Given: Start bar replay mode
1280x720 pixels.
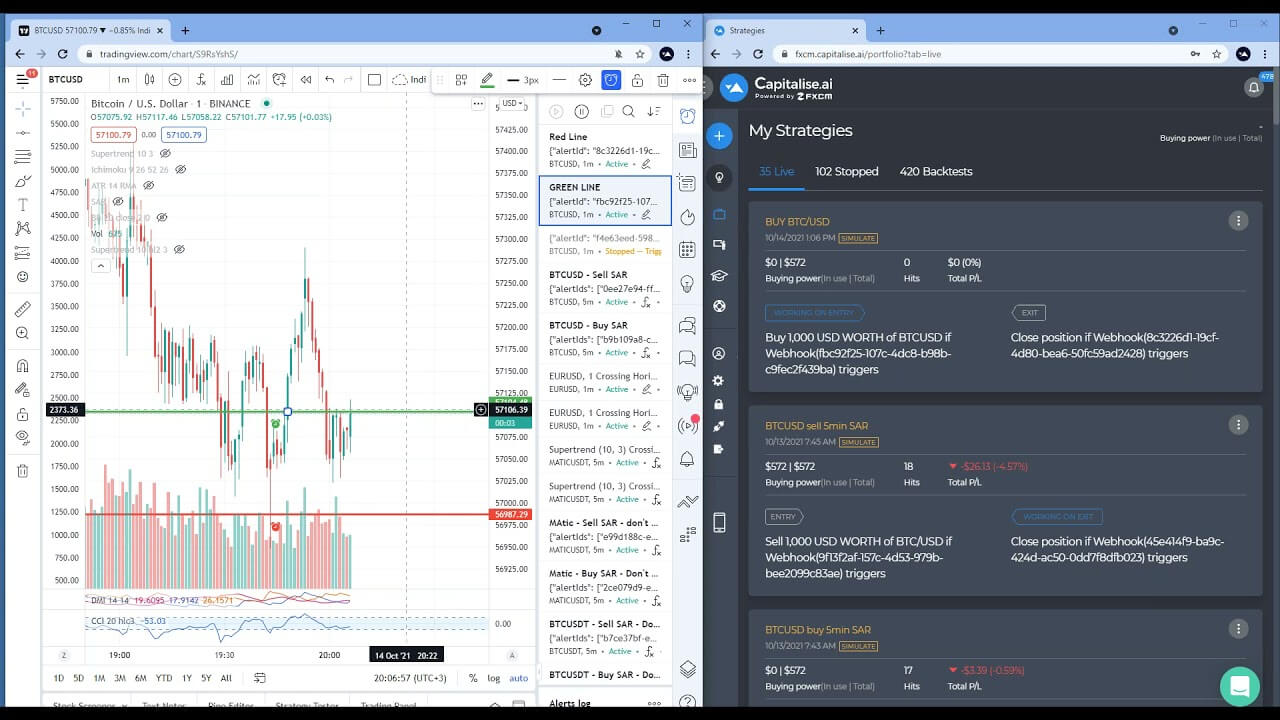Looking at the screenshot, I should (x=306, y=80).
